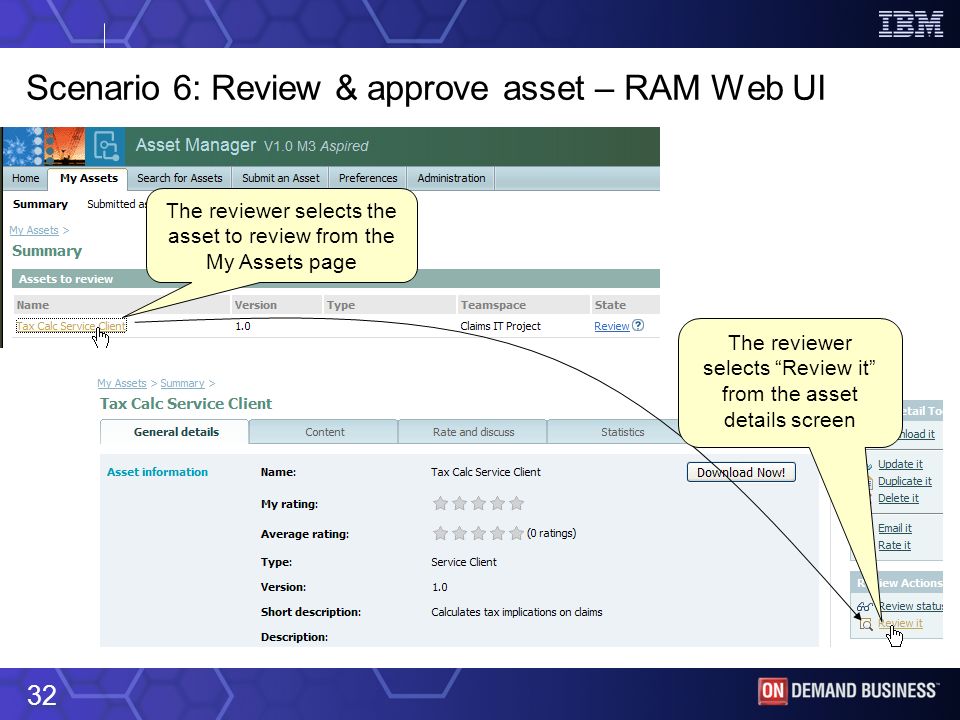Click the Update it link
Image resolution: width=960 pixels, height=720 pixels.
click(x=900, y=464)
